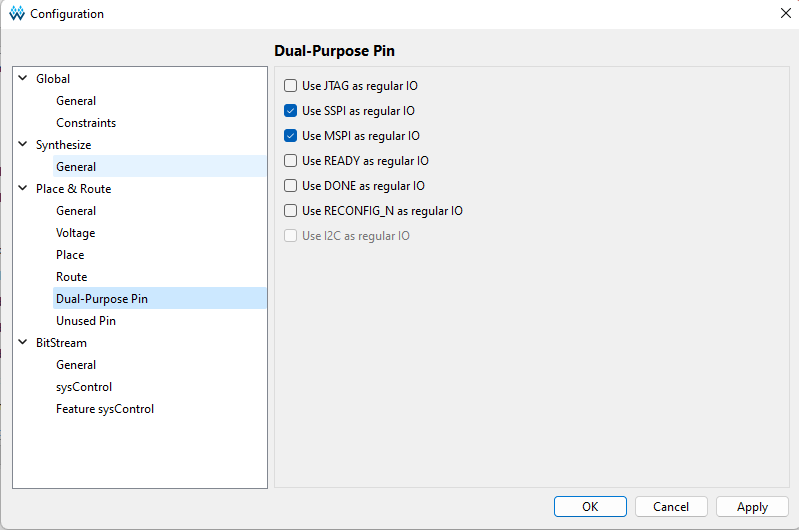799x530 pixels.
Task: Check Use RECONFIG_N as regular IO
Action: click(x=290, y=210)
